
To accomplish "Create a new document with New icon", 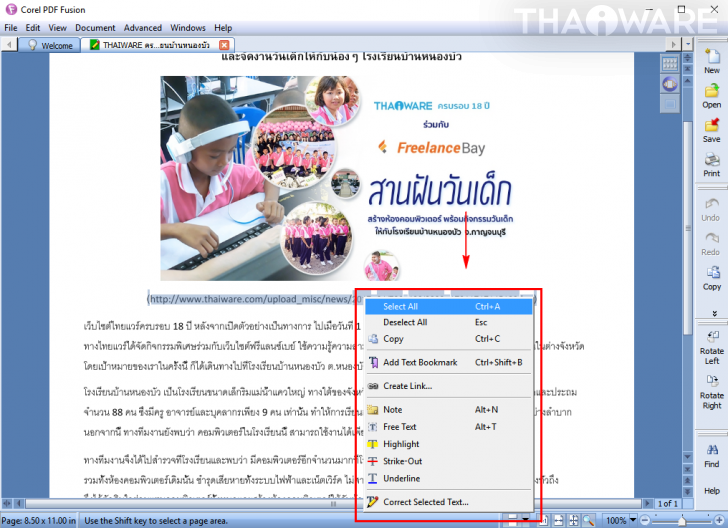I will tap(712, 57).
